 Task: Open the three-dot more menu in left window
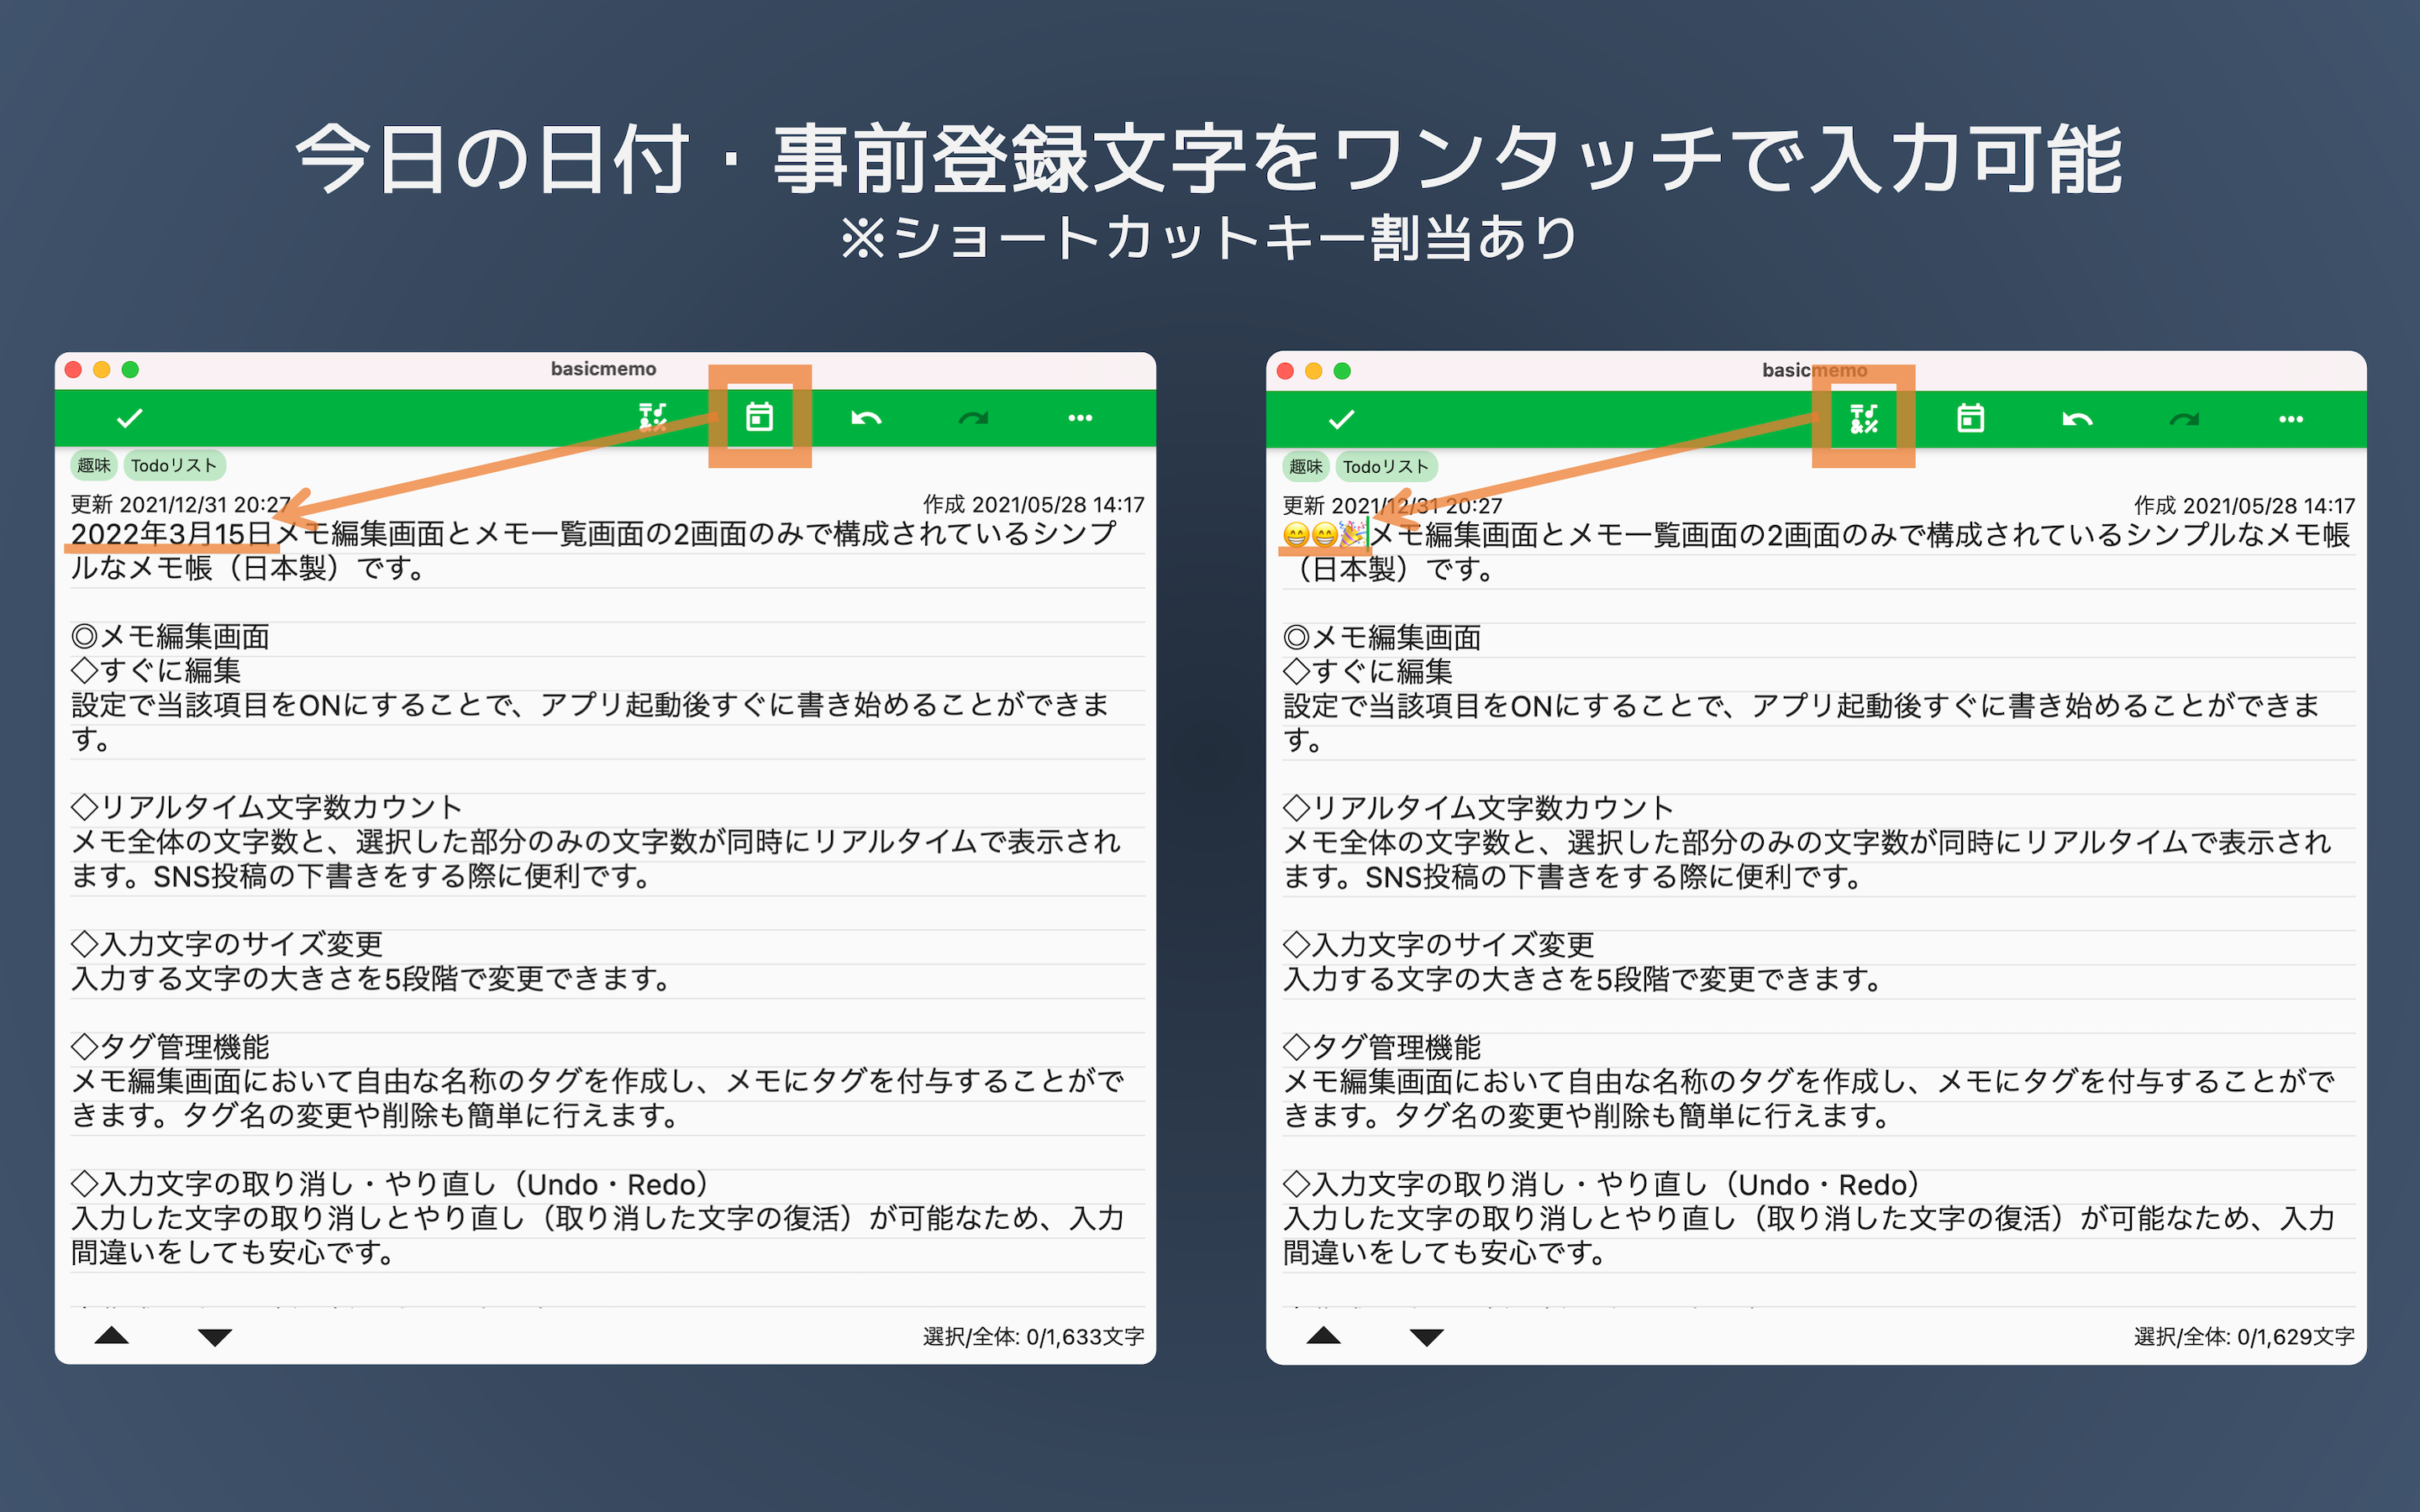[x=1080, y=418]
